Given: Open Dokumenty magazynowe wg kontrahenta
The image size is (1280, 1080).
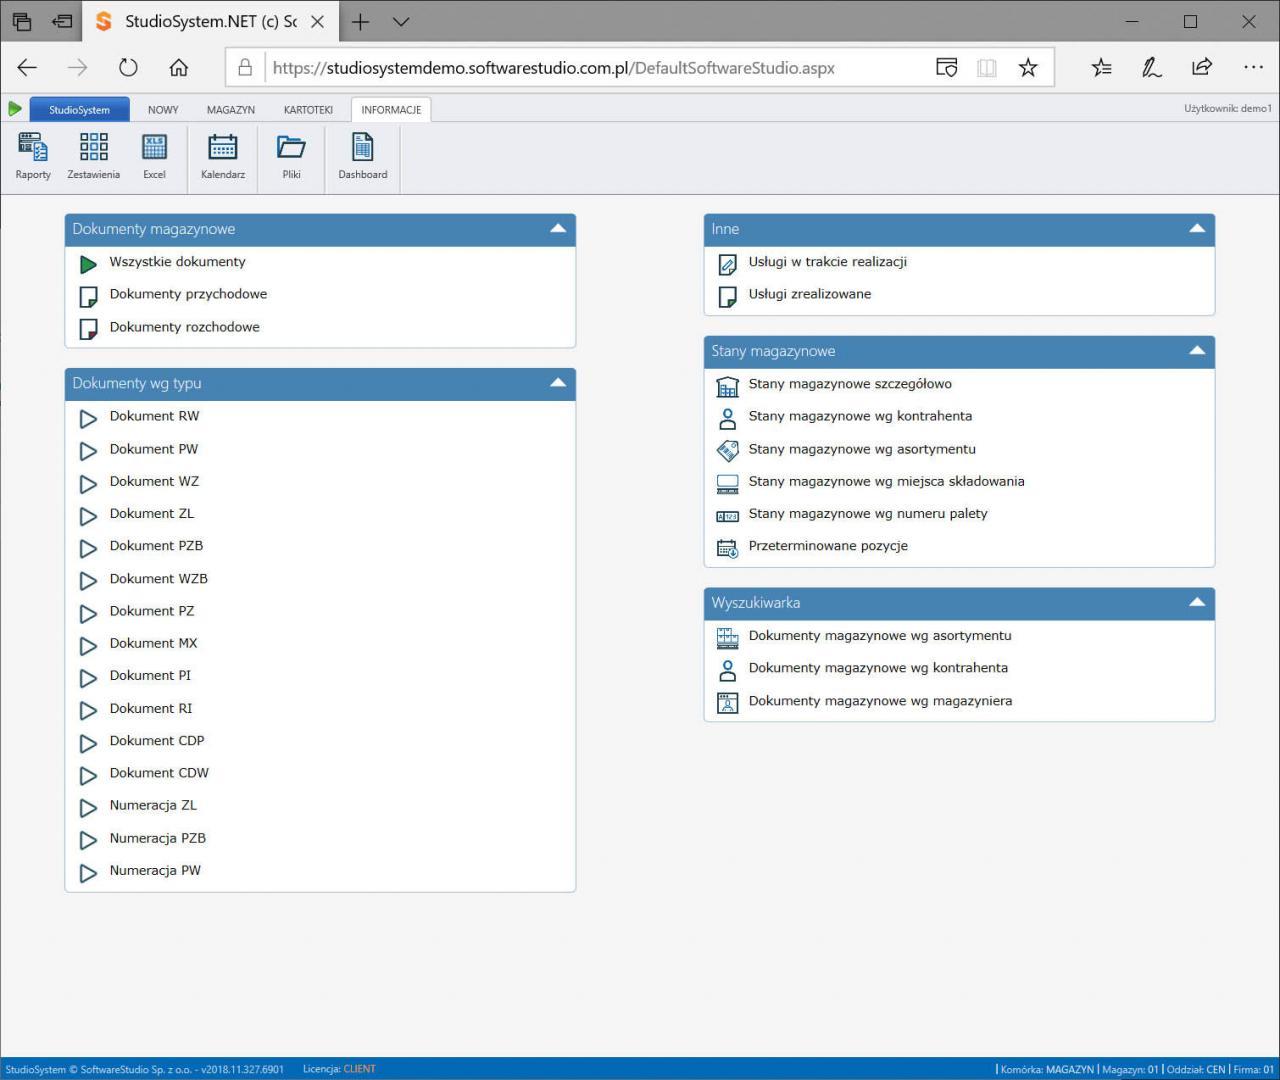Looking at the screenshot, I should (878, 667).
